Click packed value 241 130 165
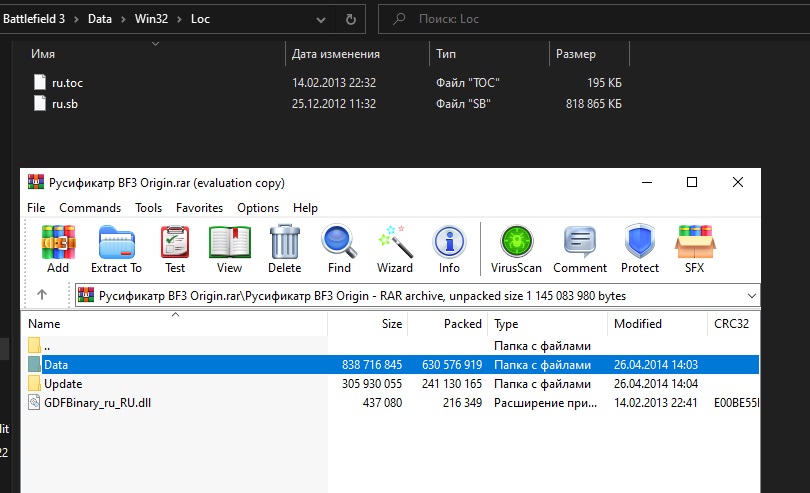The height and width of the screenshot is (493, 810). pos(451,383)
